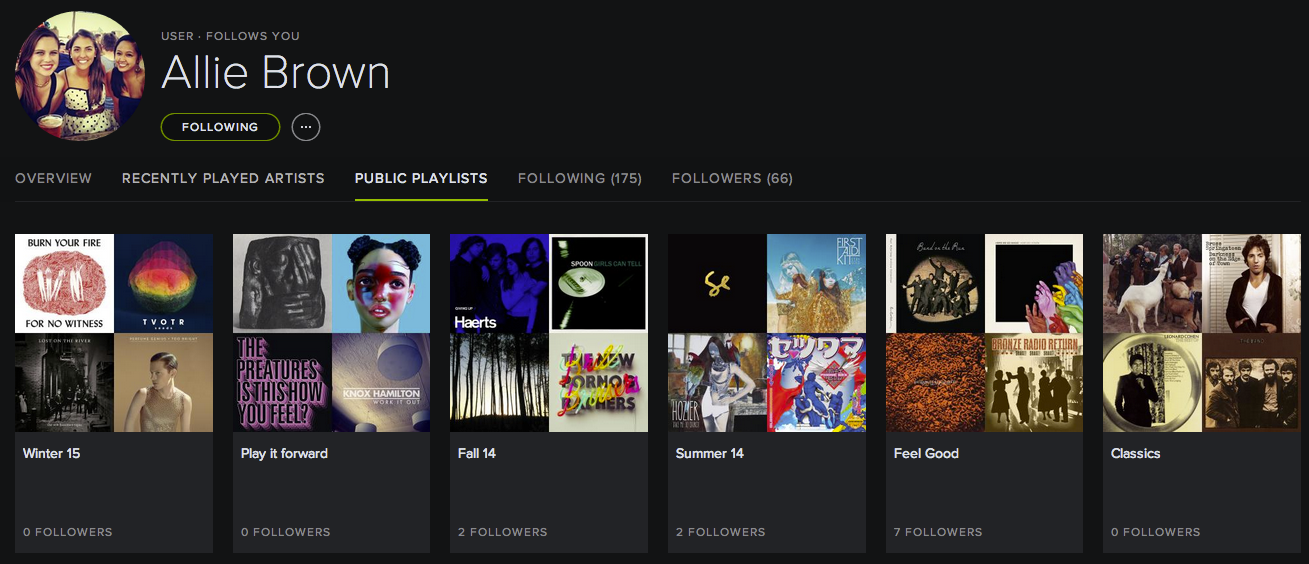Click the Spoon Girls Can Tell cover
The height and width of the screenshot is (564, 1309).
tap(598, 283)
